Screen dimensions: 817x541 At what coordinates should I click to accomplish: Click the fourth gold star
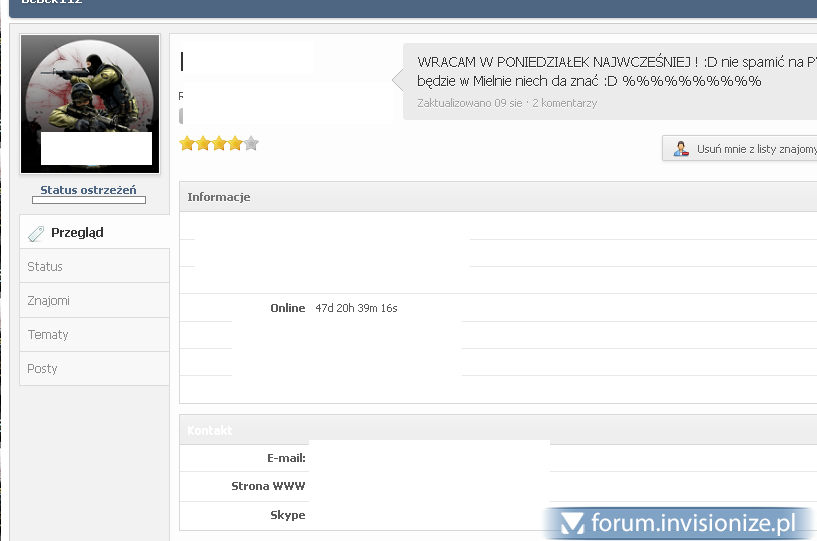coord(235,144)
